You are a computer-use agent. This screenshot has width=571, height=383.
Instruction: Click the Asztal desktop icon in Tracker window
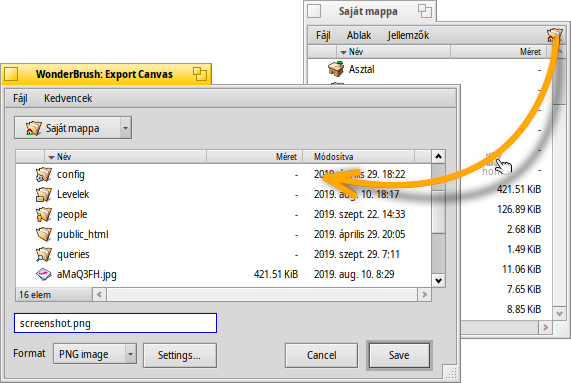coord(336,69)
